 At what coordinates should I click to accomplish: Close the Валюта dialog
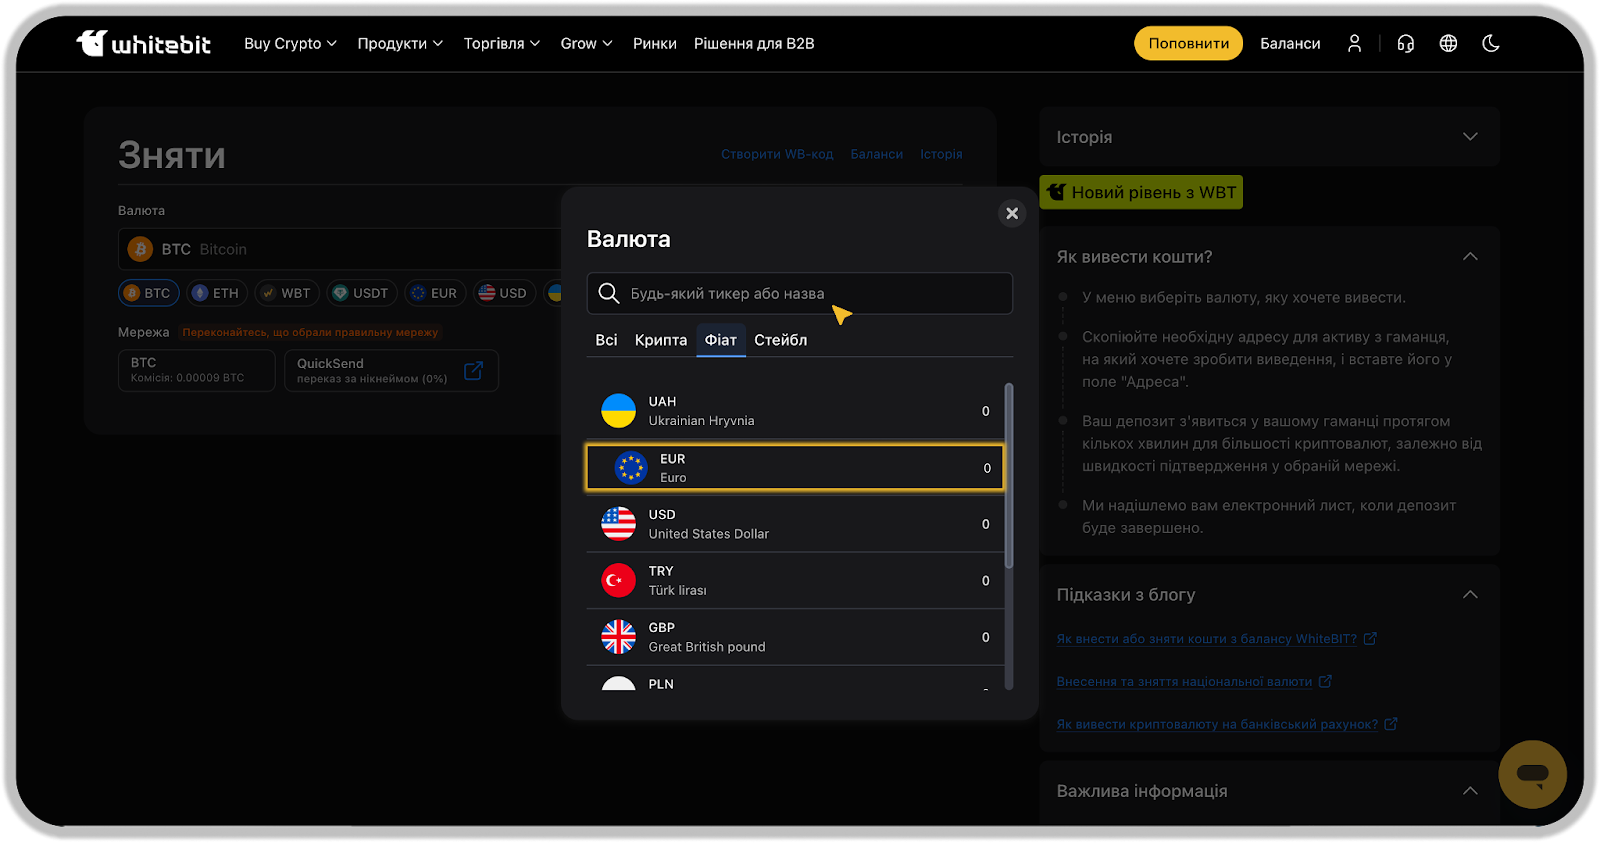coord(1012,213)
